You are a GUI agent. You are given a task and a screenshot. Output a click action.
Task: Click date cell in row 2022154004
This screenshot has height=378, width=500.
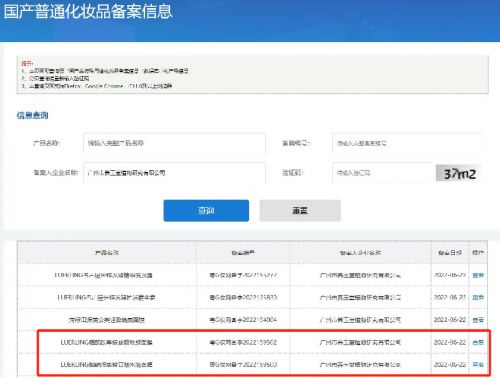(x=450, y=320)
